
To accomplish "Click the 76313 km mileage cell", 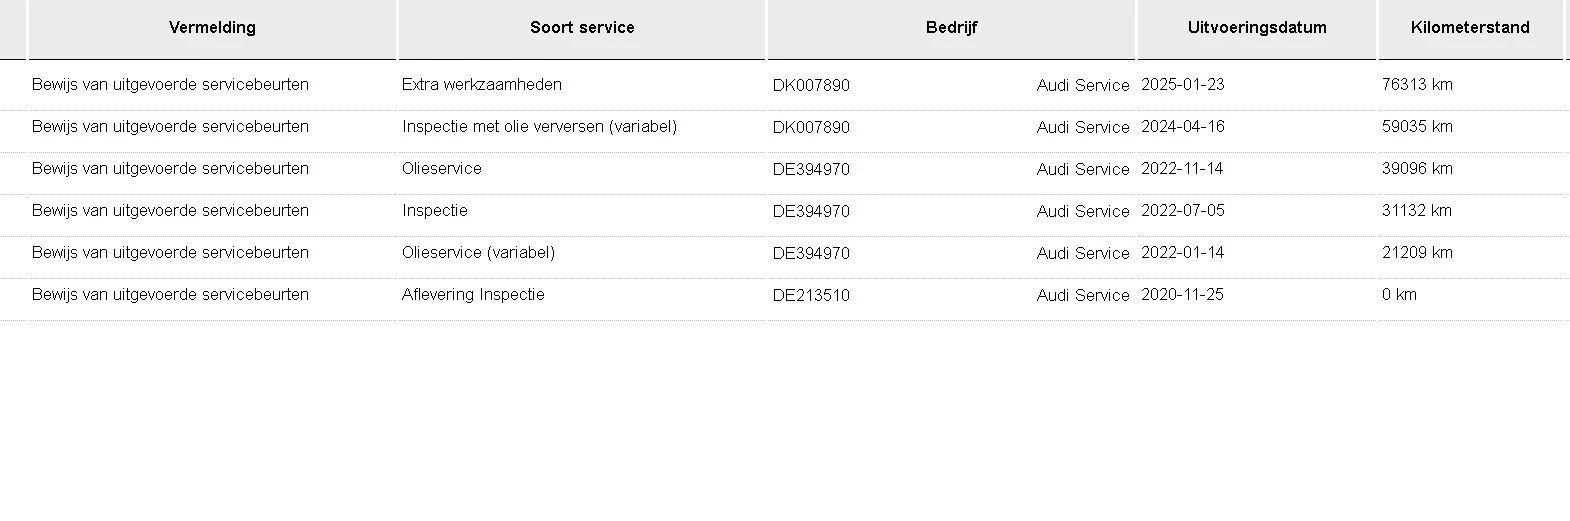I will (1417, 85).
